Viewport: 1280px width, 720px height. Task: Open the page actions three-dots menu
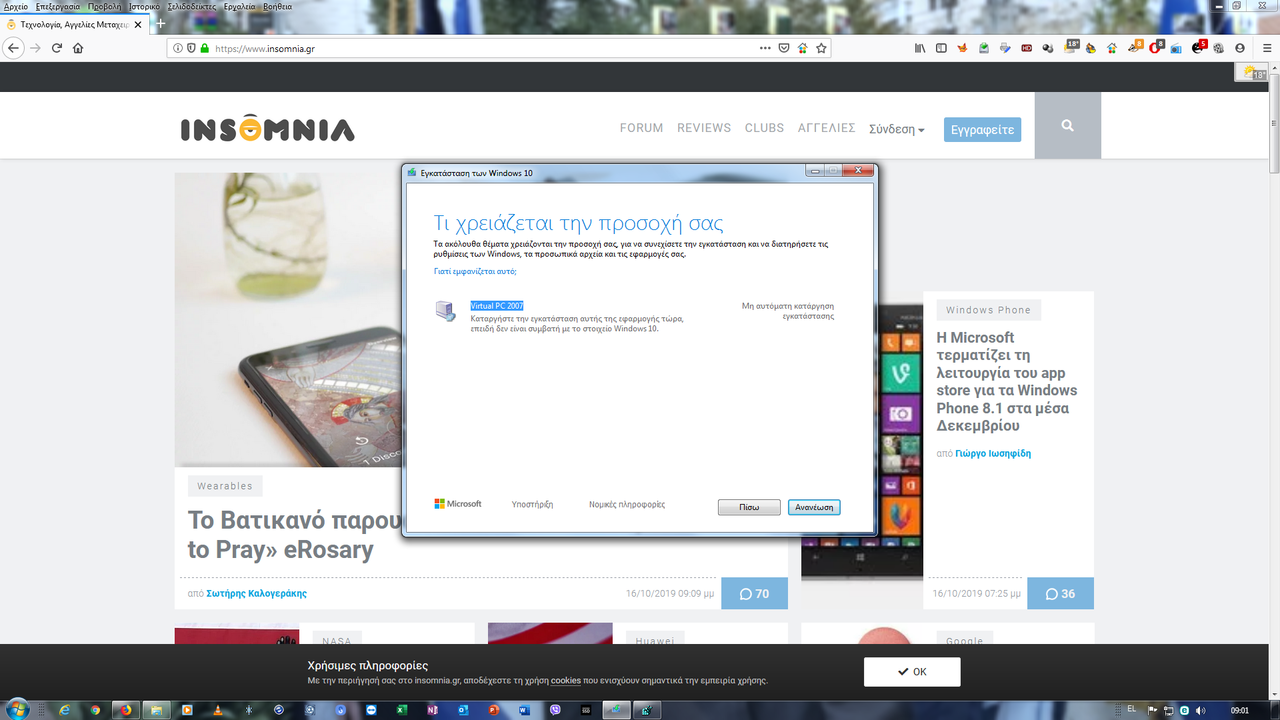click(x=765, y=48)
